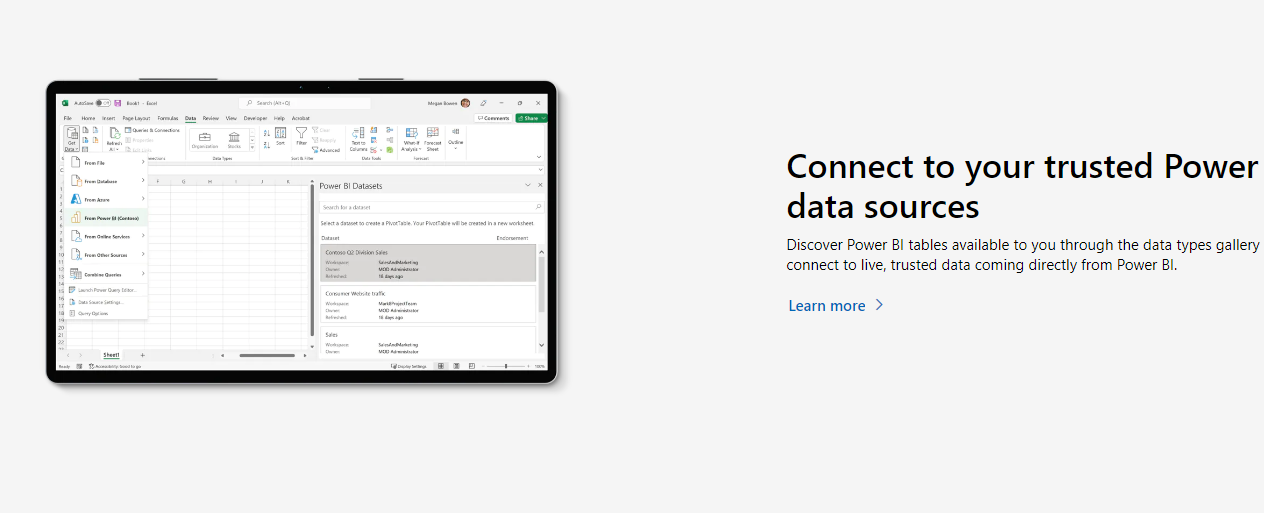Expand the formula bar chevron

point(540,169)
